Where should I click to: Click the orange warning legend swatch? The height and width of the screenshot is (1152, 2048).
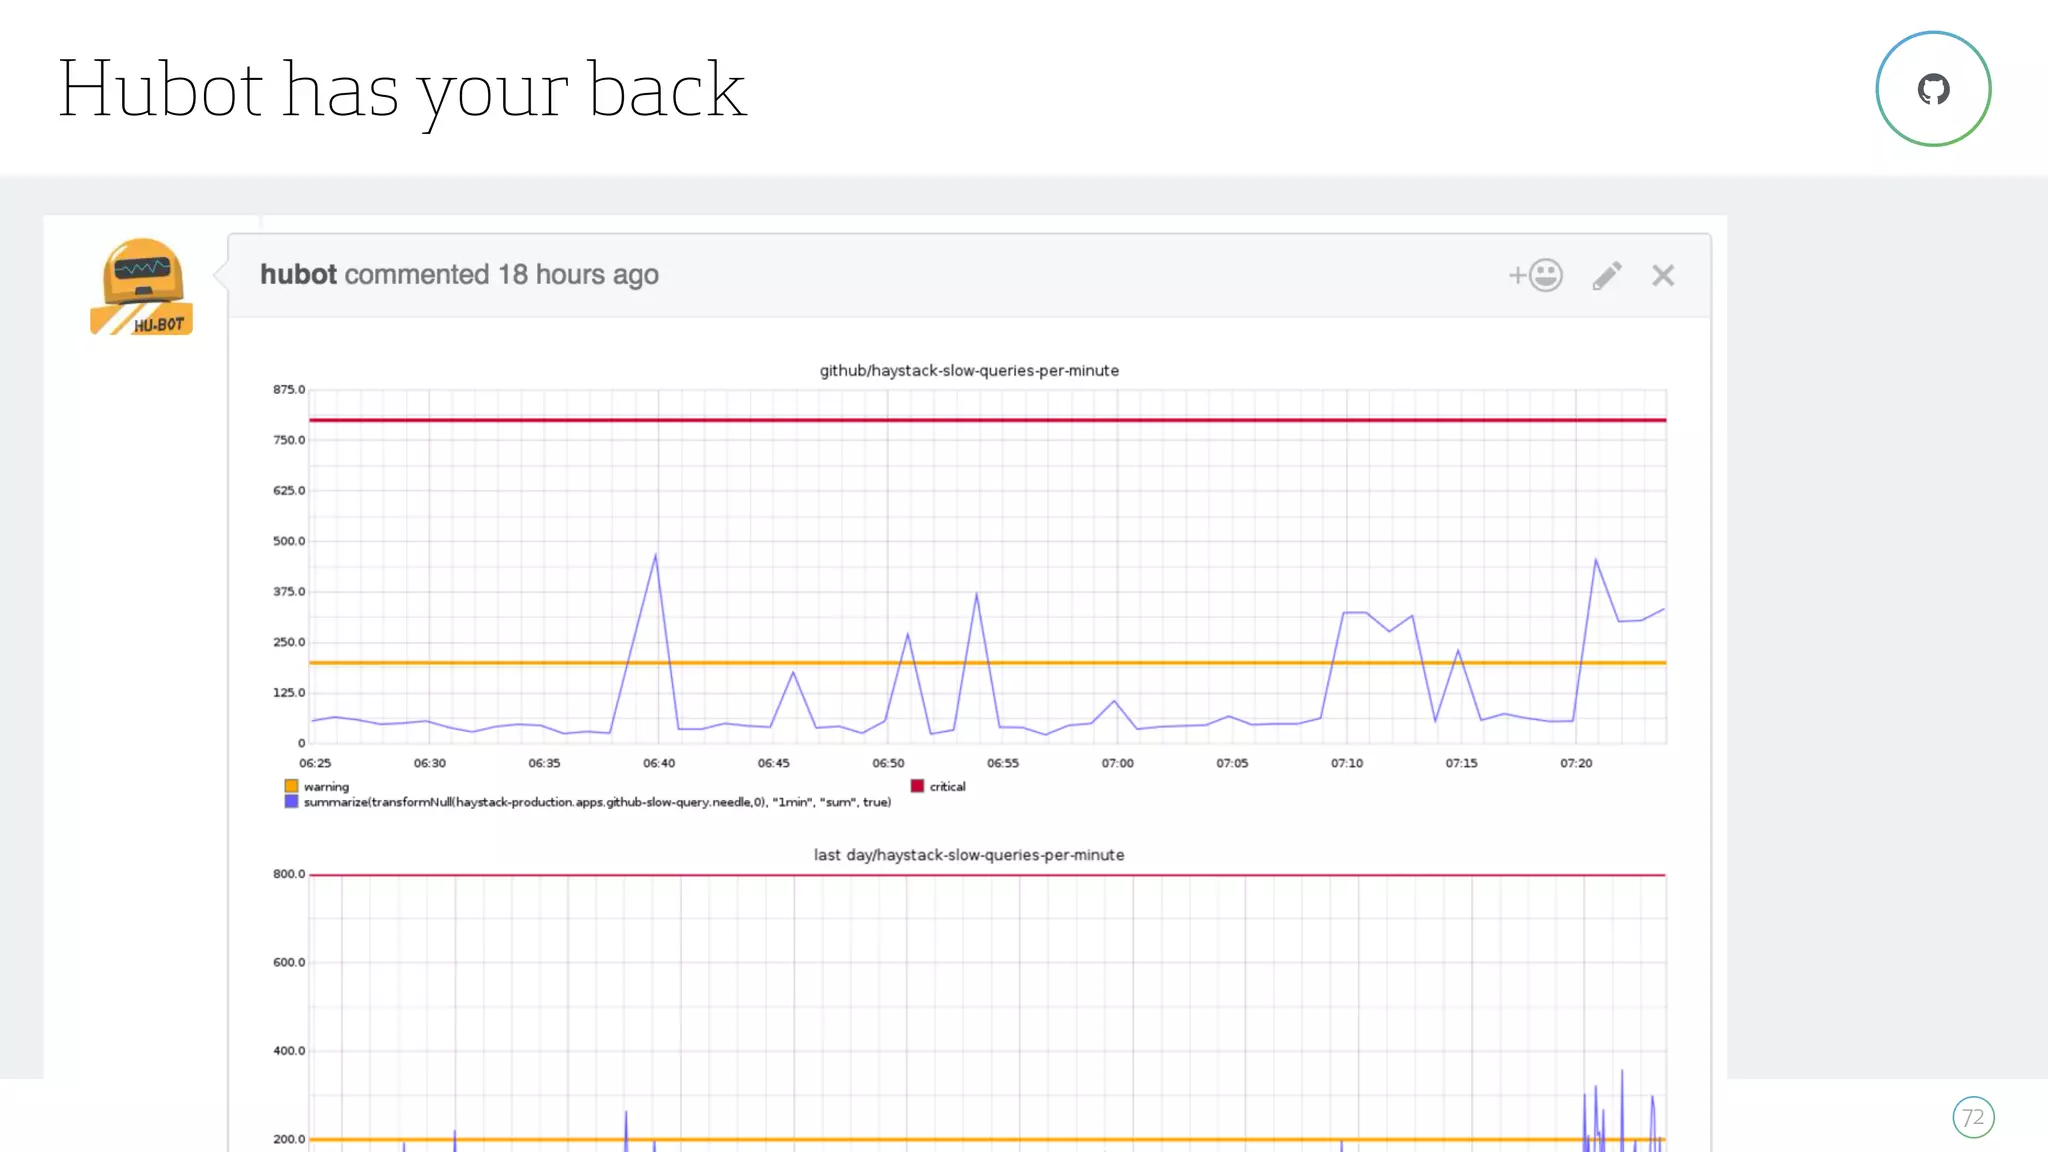(x=291, y=786)
